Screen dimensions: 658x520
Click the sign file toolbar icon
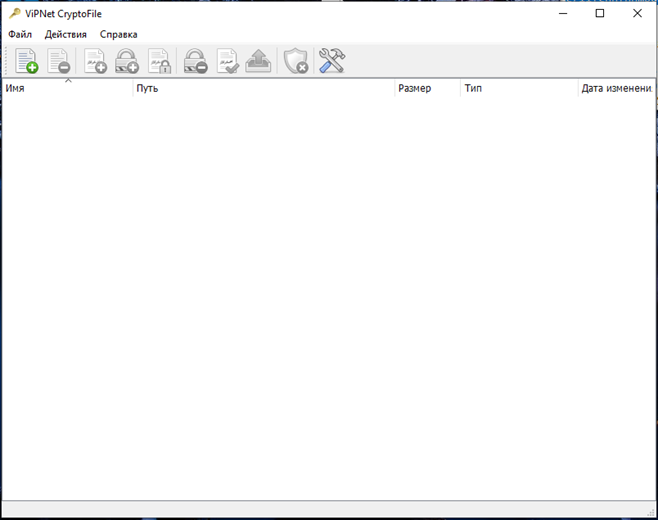[96, 61]
